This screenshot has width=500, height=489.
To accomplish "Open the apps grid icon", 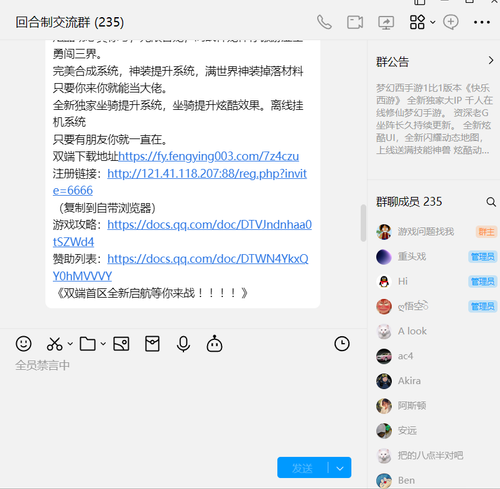I will [x=417, y=22].
